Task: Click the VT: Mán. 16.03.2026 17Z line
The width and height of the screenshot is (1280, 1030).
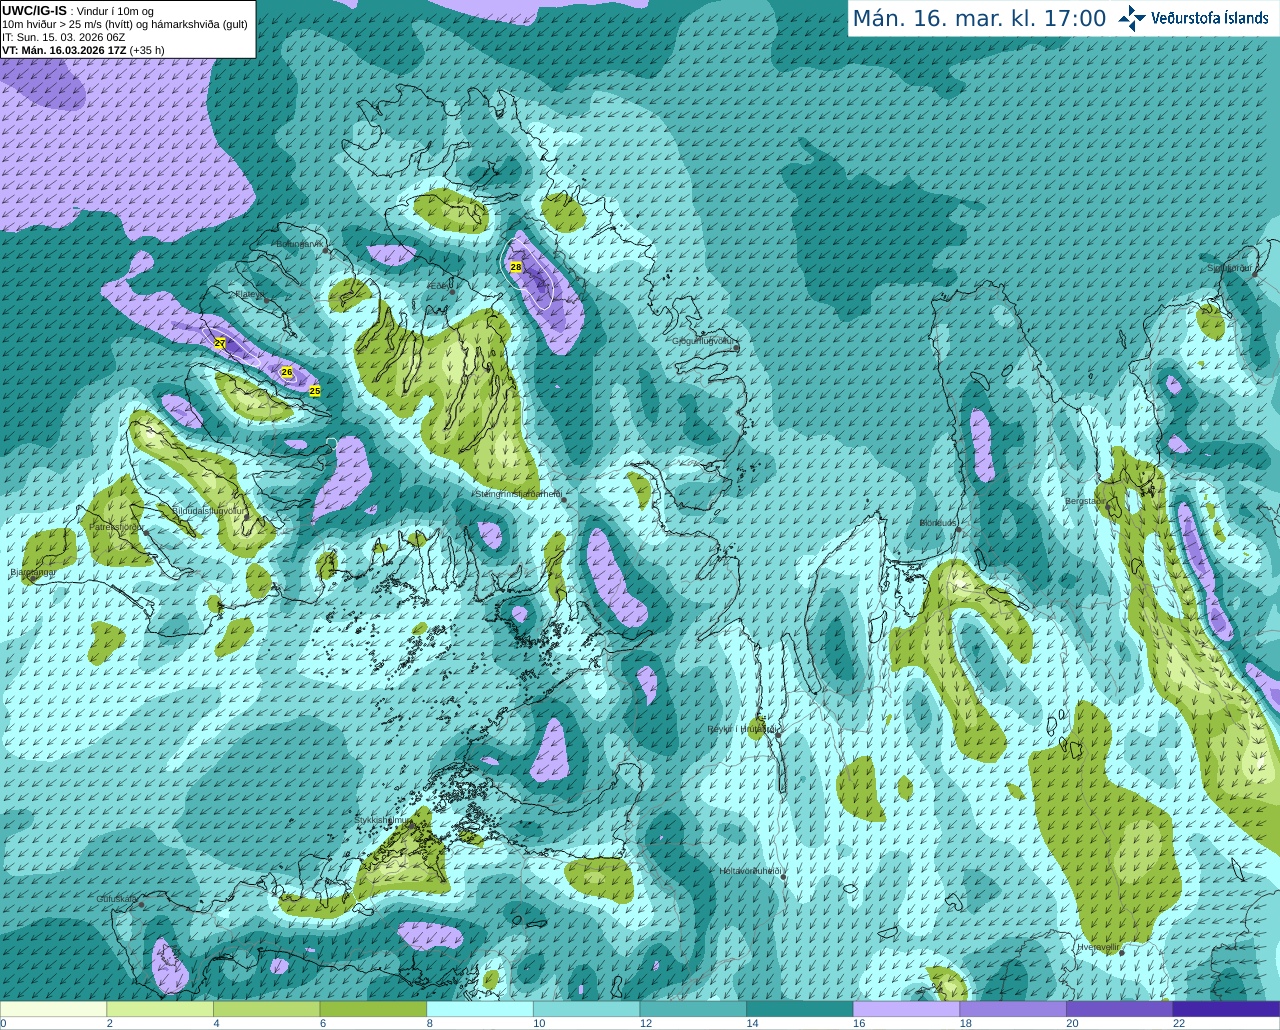Action: click(83, 50)
